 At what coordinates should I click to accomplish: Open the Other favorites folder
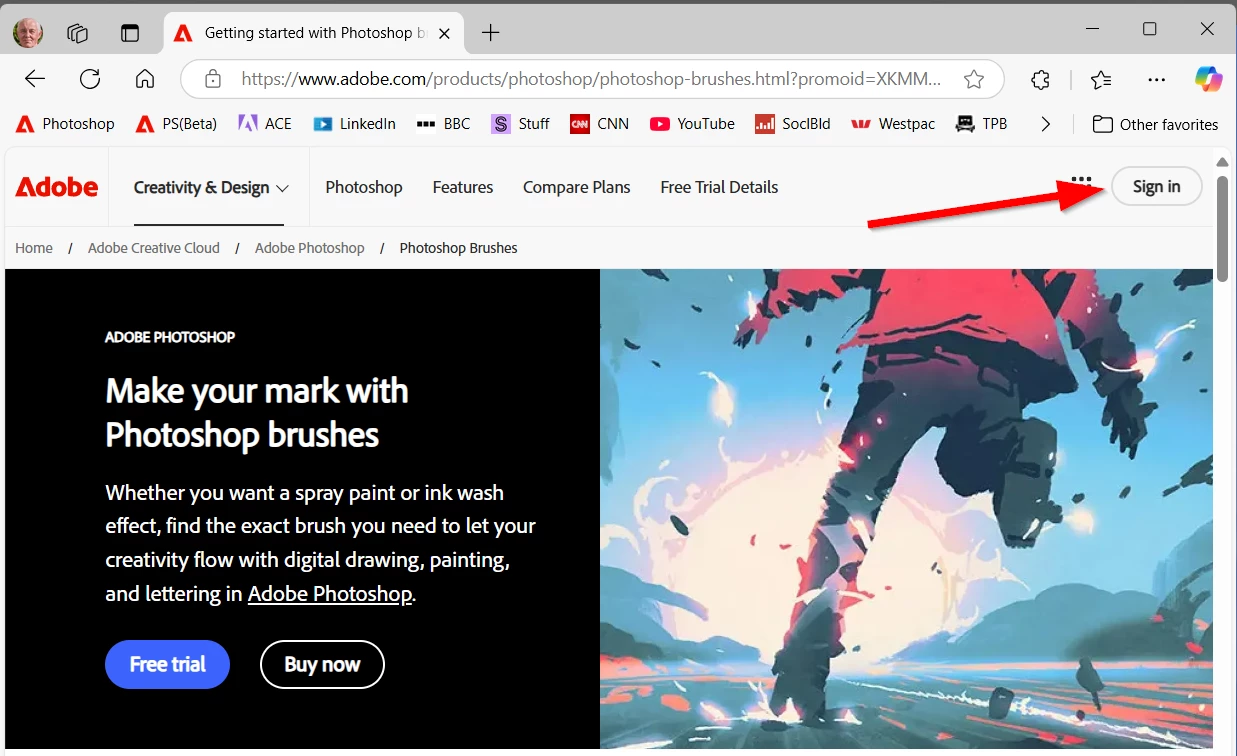coord(1155,124)
